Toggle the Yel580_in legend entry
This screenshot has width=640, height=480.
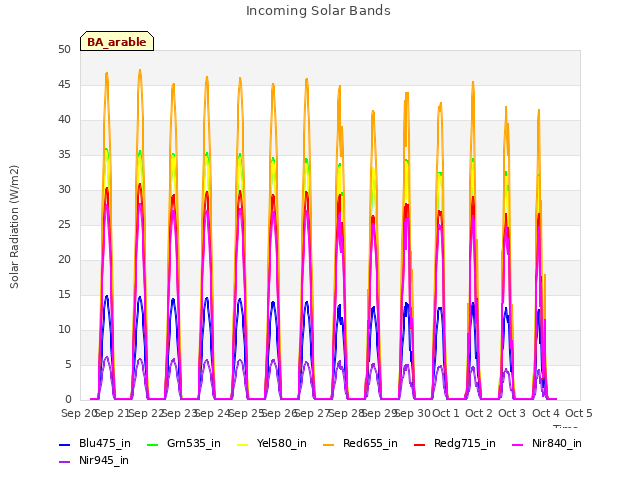[272, 443]
